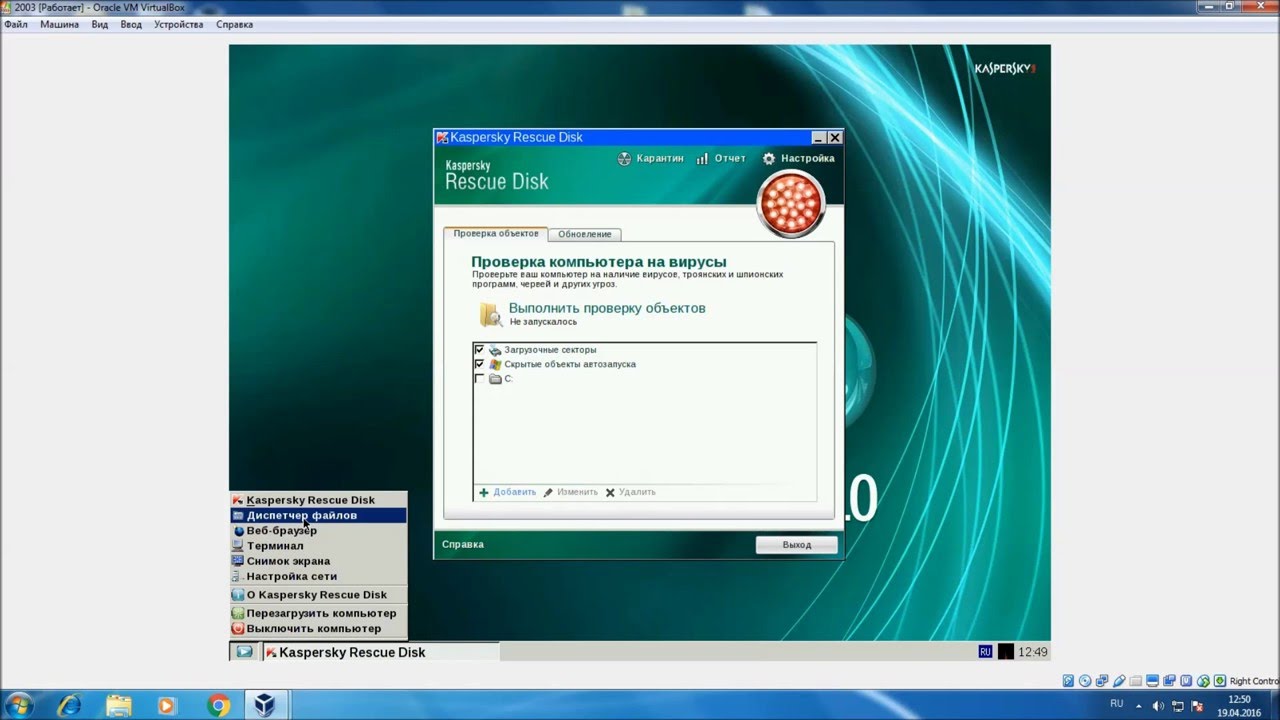Click the black tray applet beside guest clock
This screenshot has height=720, width=1280.
1006,652
